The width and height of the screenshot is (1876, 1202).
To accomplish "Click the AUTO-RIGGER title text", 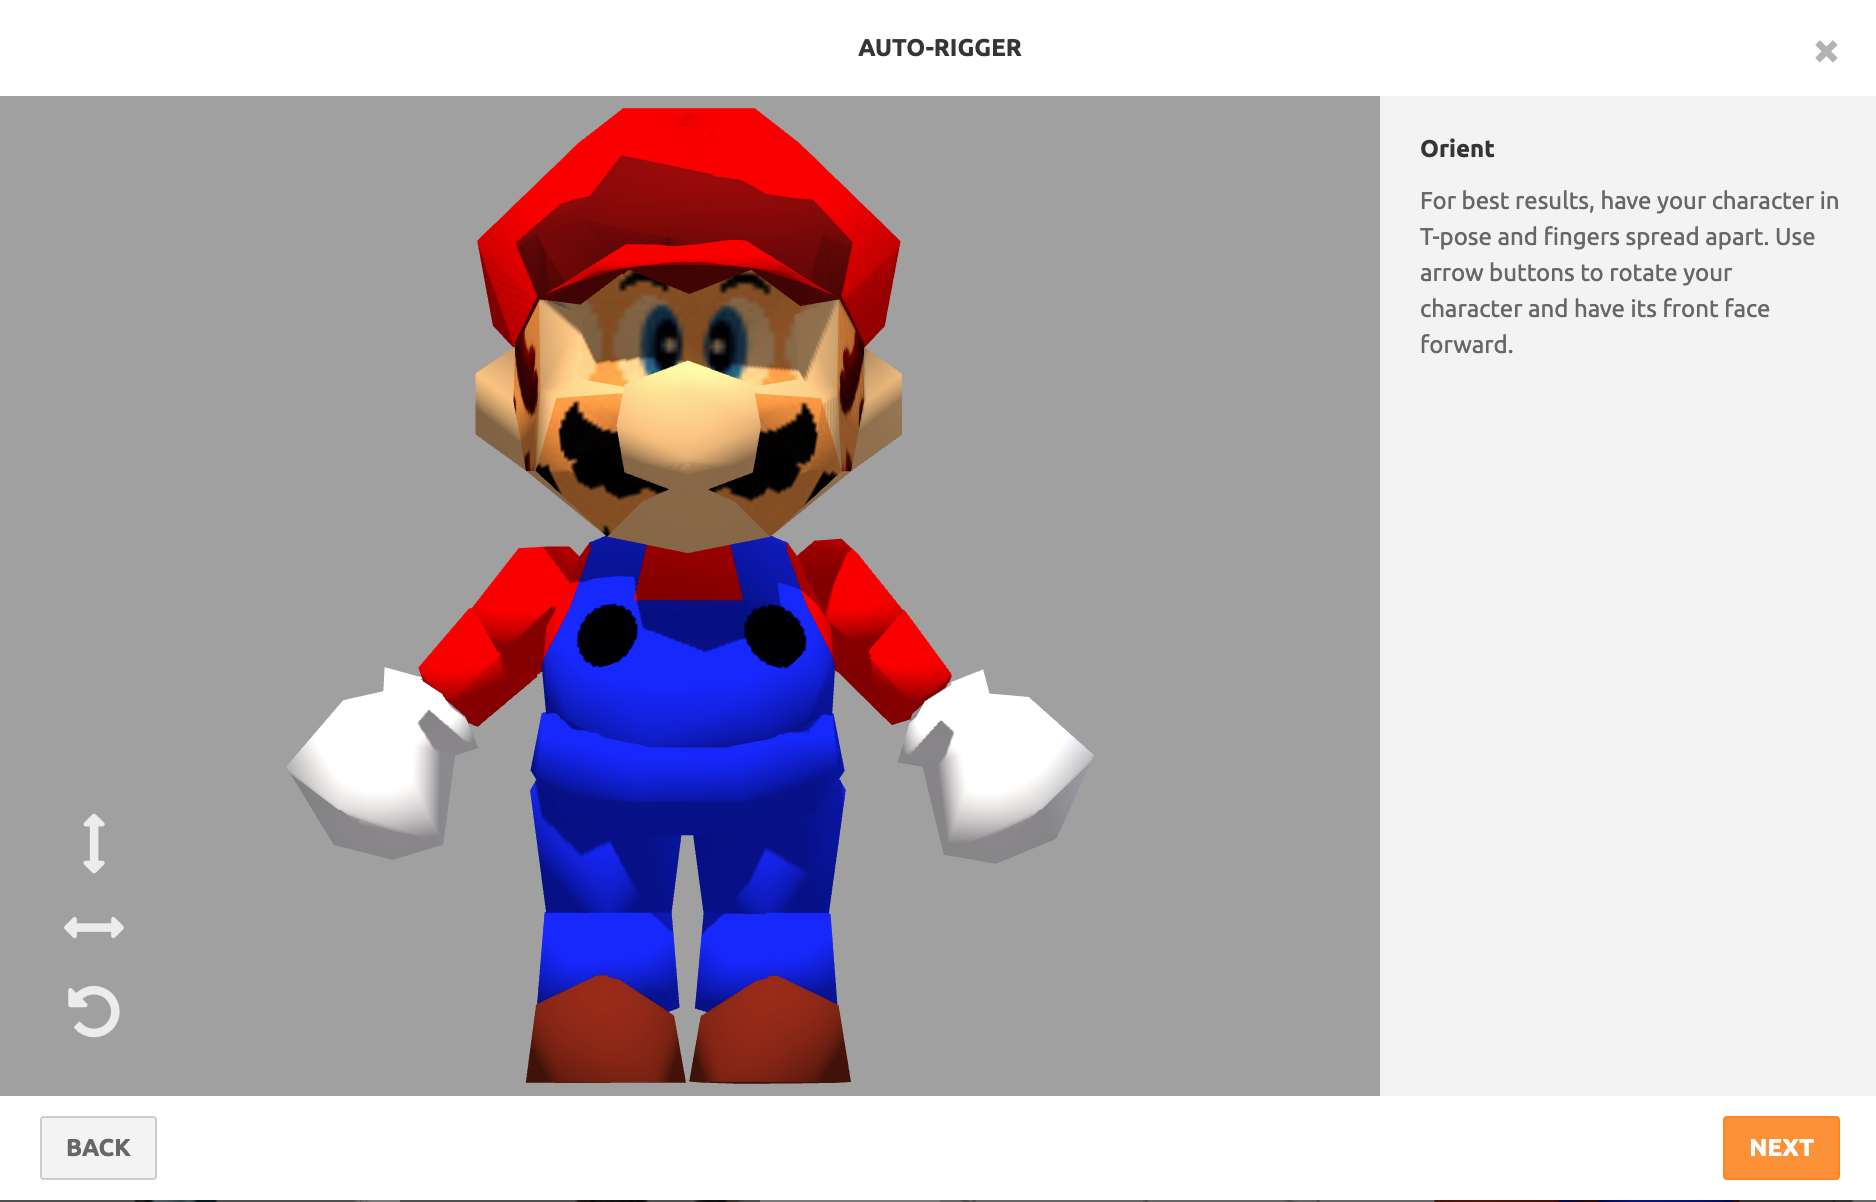I will pos(939,48).
